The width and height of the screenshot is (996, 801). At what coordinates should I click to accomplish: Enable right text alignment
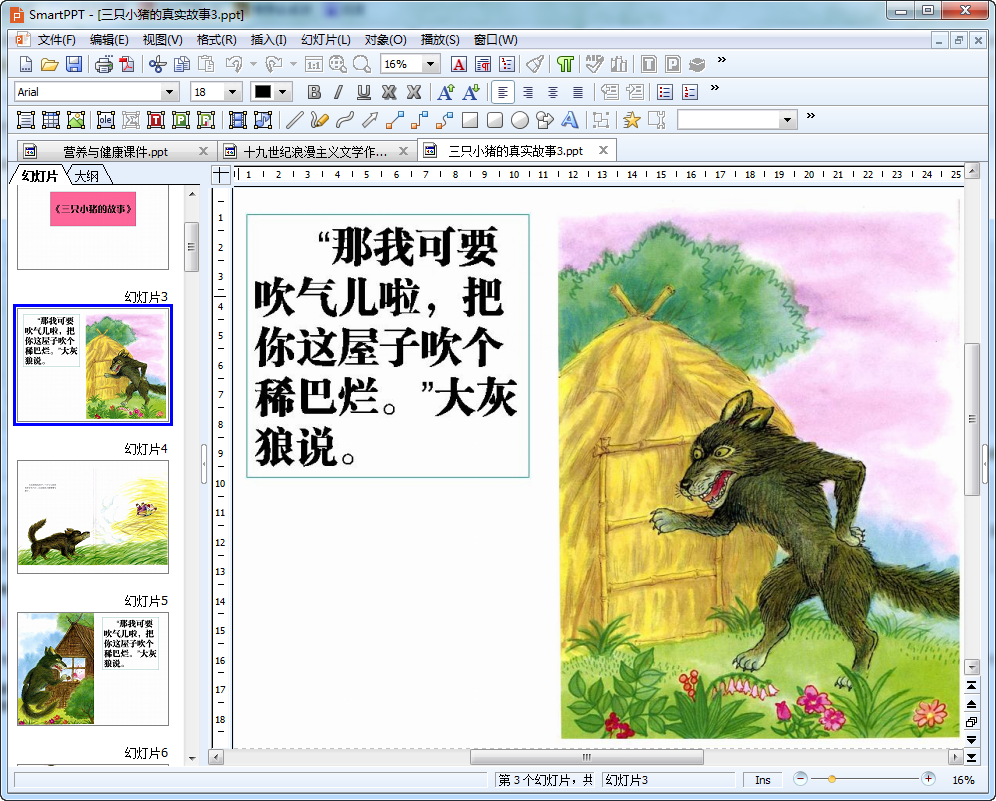pos(528,92)
